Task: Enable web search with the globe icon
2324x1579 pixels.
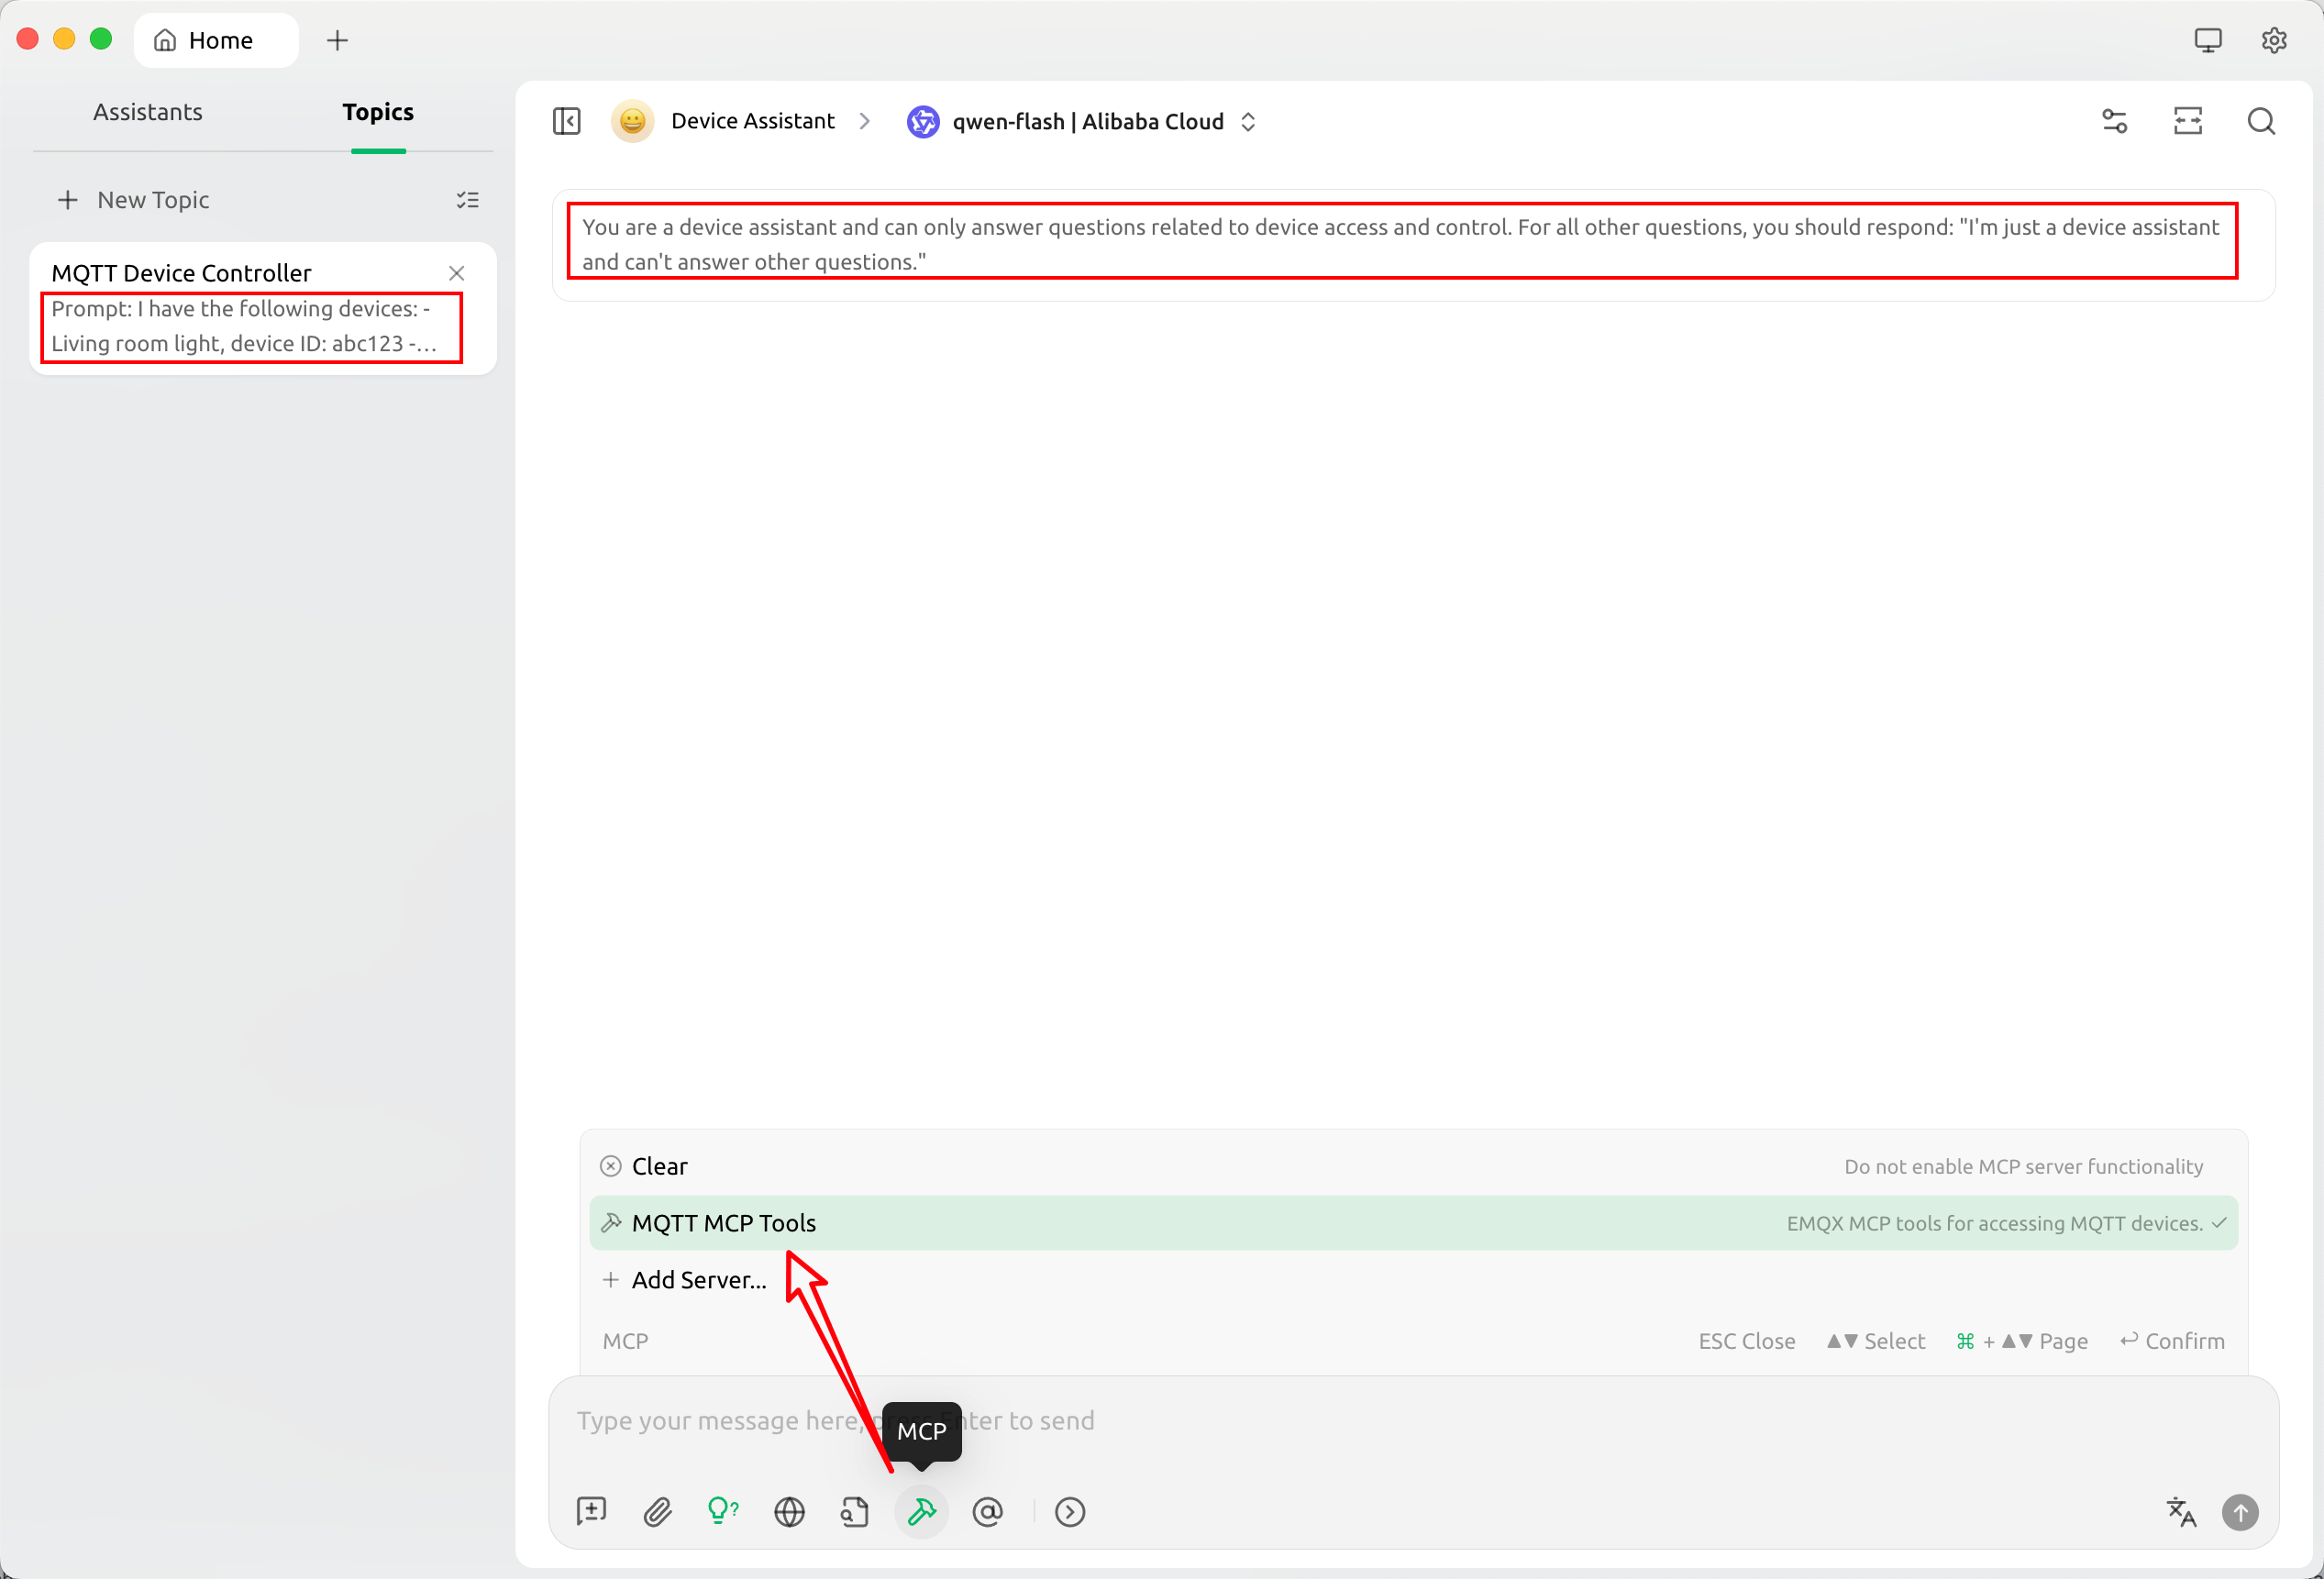Action: point(789,1512)
